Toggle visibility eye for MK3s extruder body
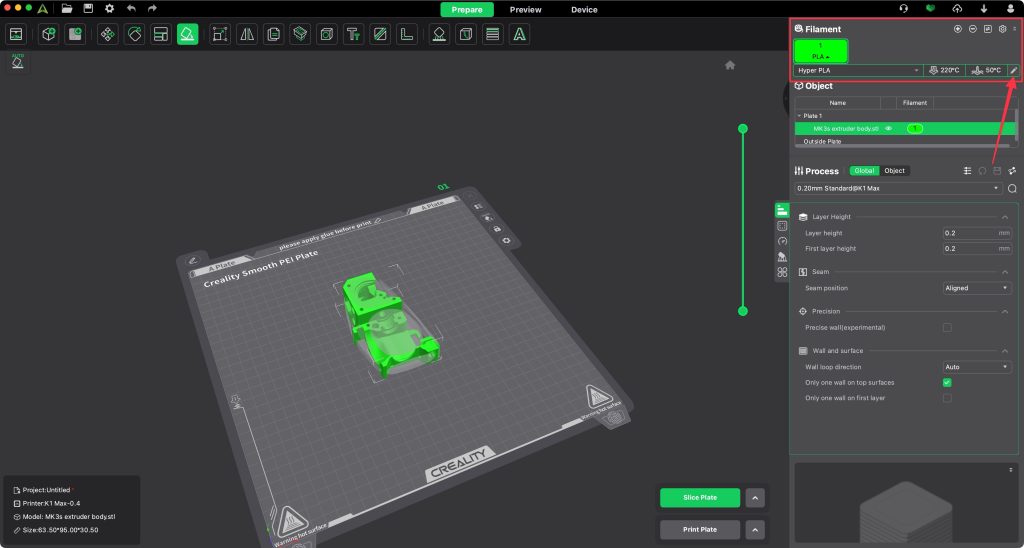The height and width of the screenshot is (548, 1024). point(888,129)
